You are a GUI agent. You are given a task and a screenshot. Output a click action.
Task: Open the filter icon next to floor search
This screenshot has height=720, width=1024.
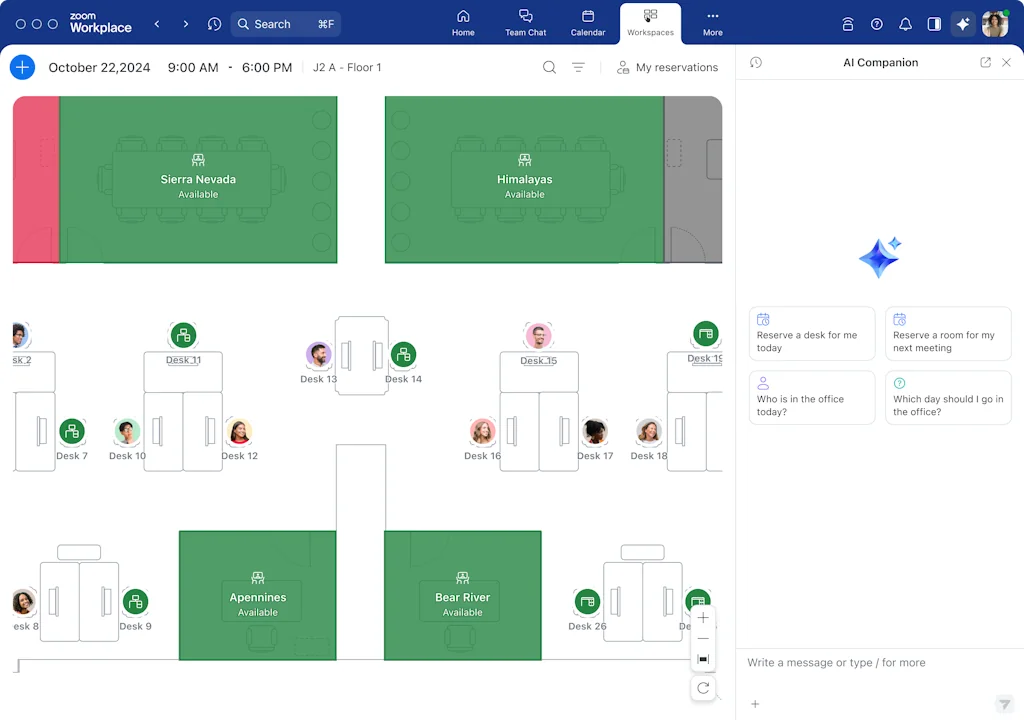579,67
